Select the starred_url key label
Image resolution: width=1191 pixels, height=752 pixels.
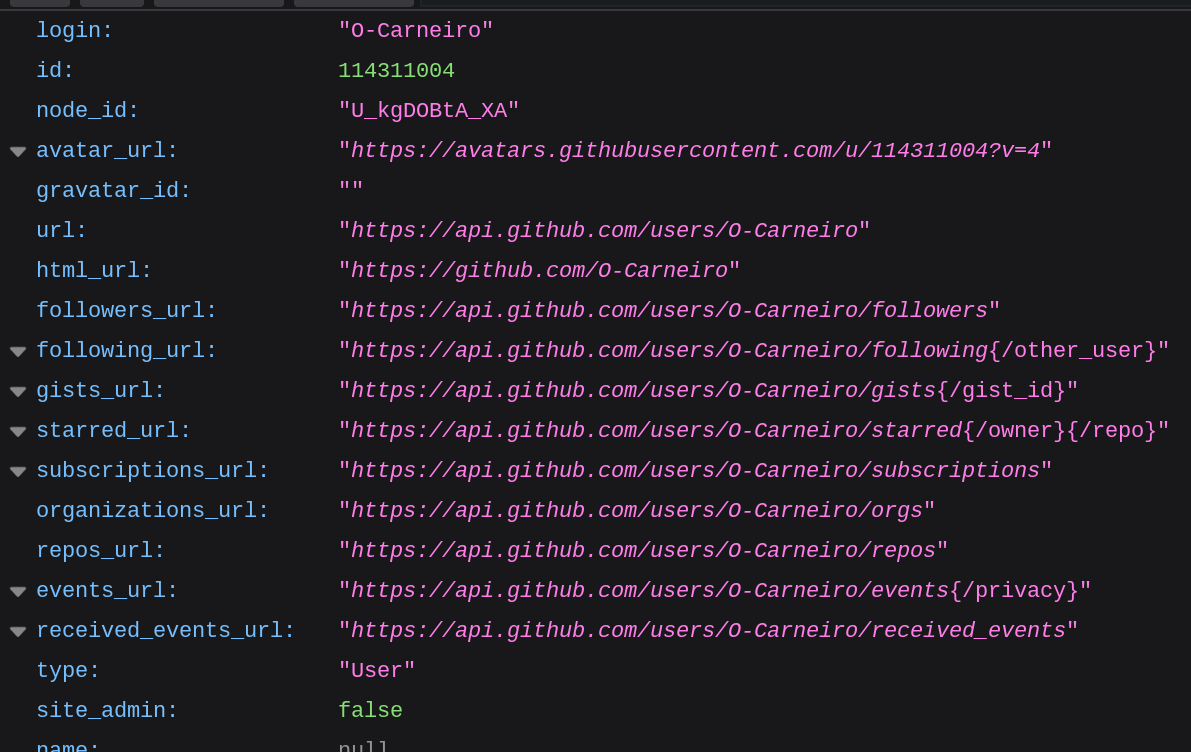click(x=113, y=431)
